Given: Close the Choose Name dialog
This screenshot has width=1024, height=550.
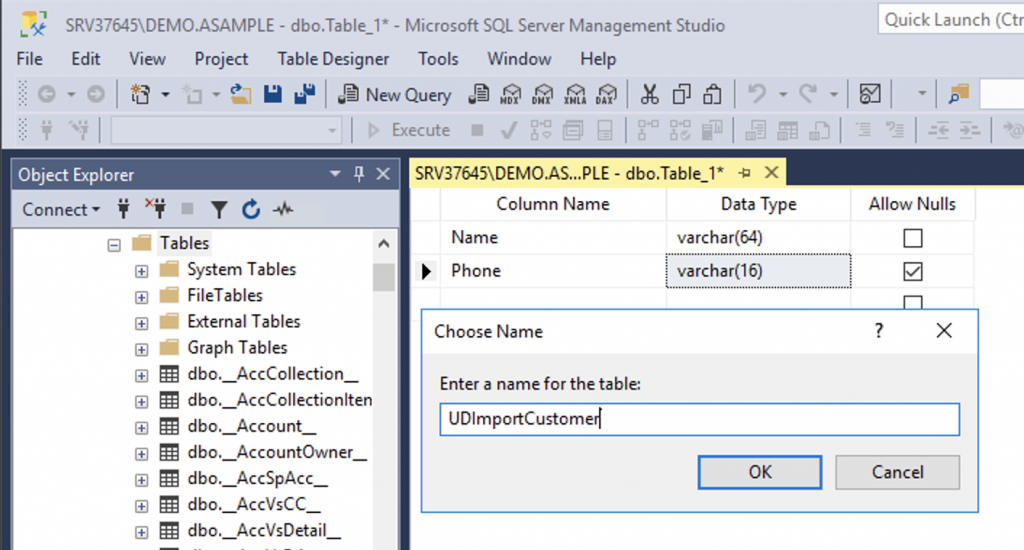Looking at the screenshot, I should click(944, 331).
